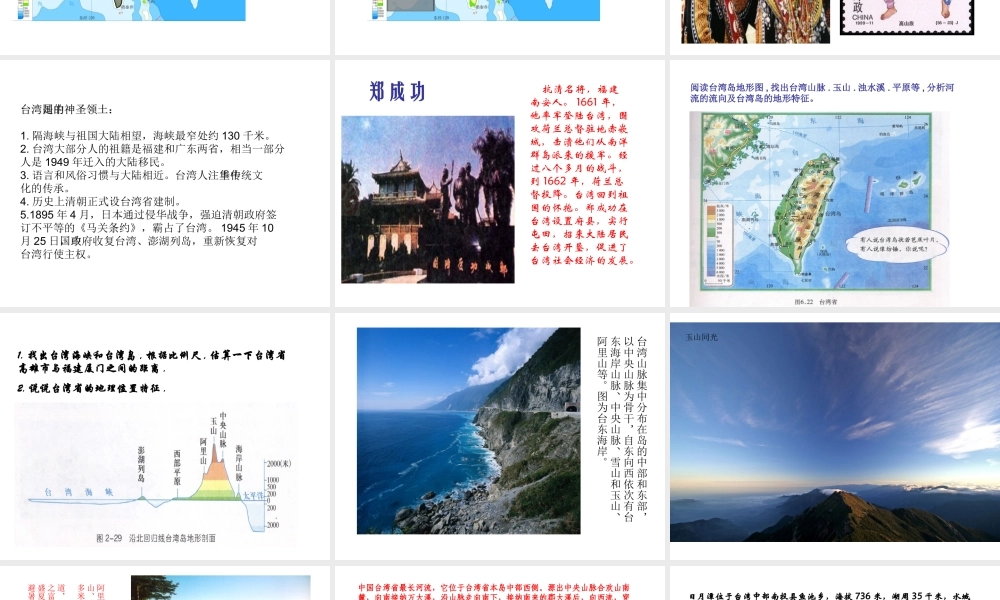Click the vertical text describing 台湾山脉
This screenshot has height=600, width=1000.
point(622,429)
